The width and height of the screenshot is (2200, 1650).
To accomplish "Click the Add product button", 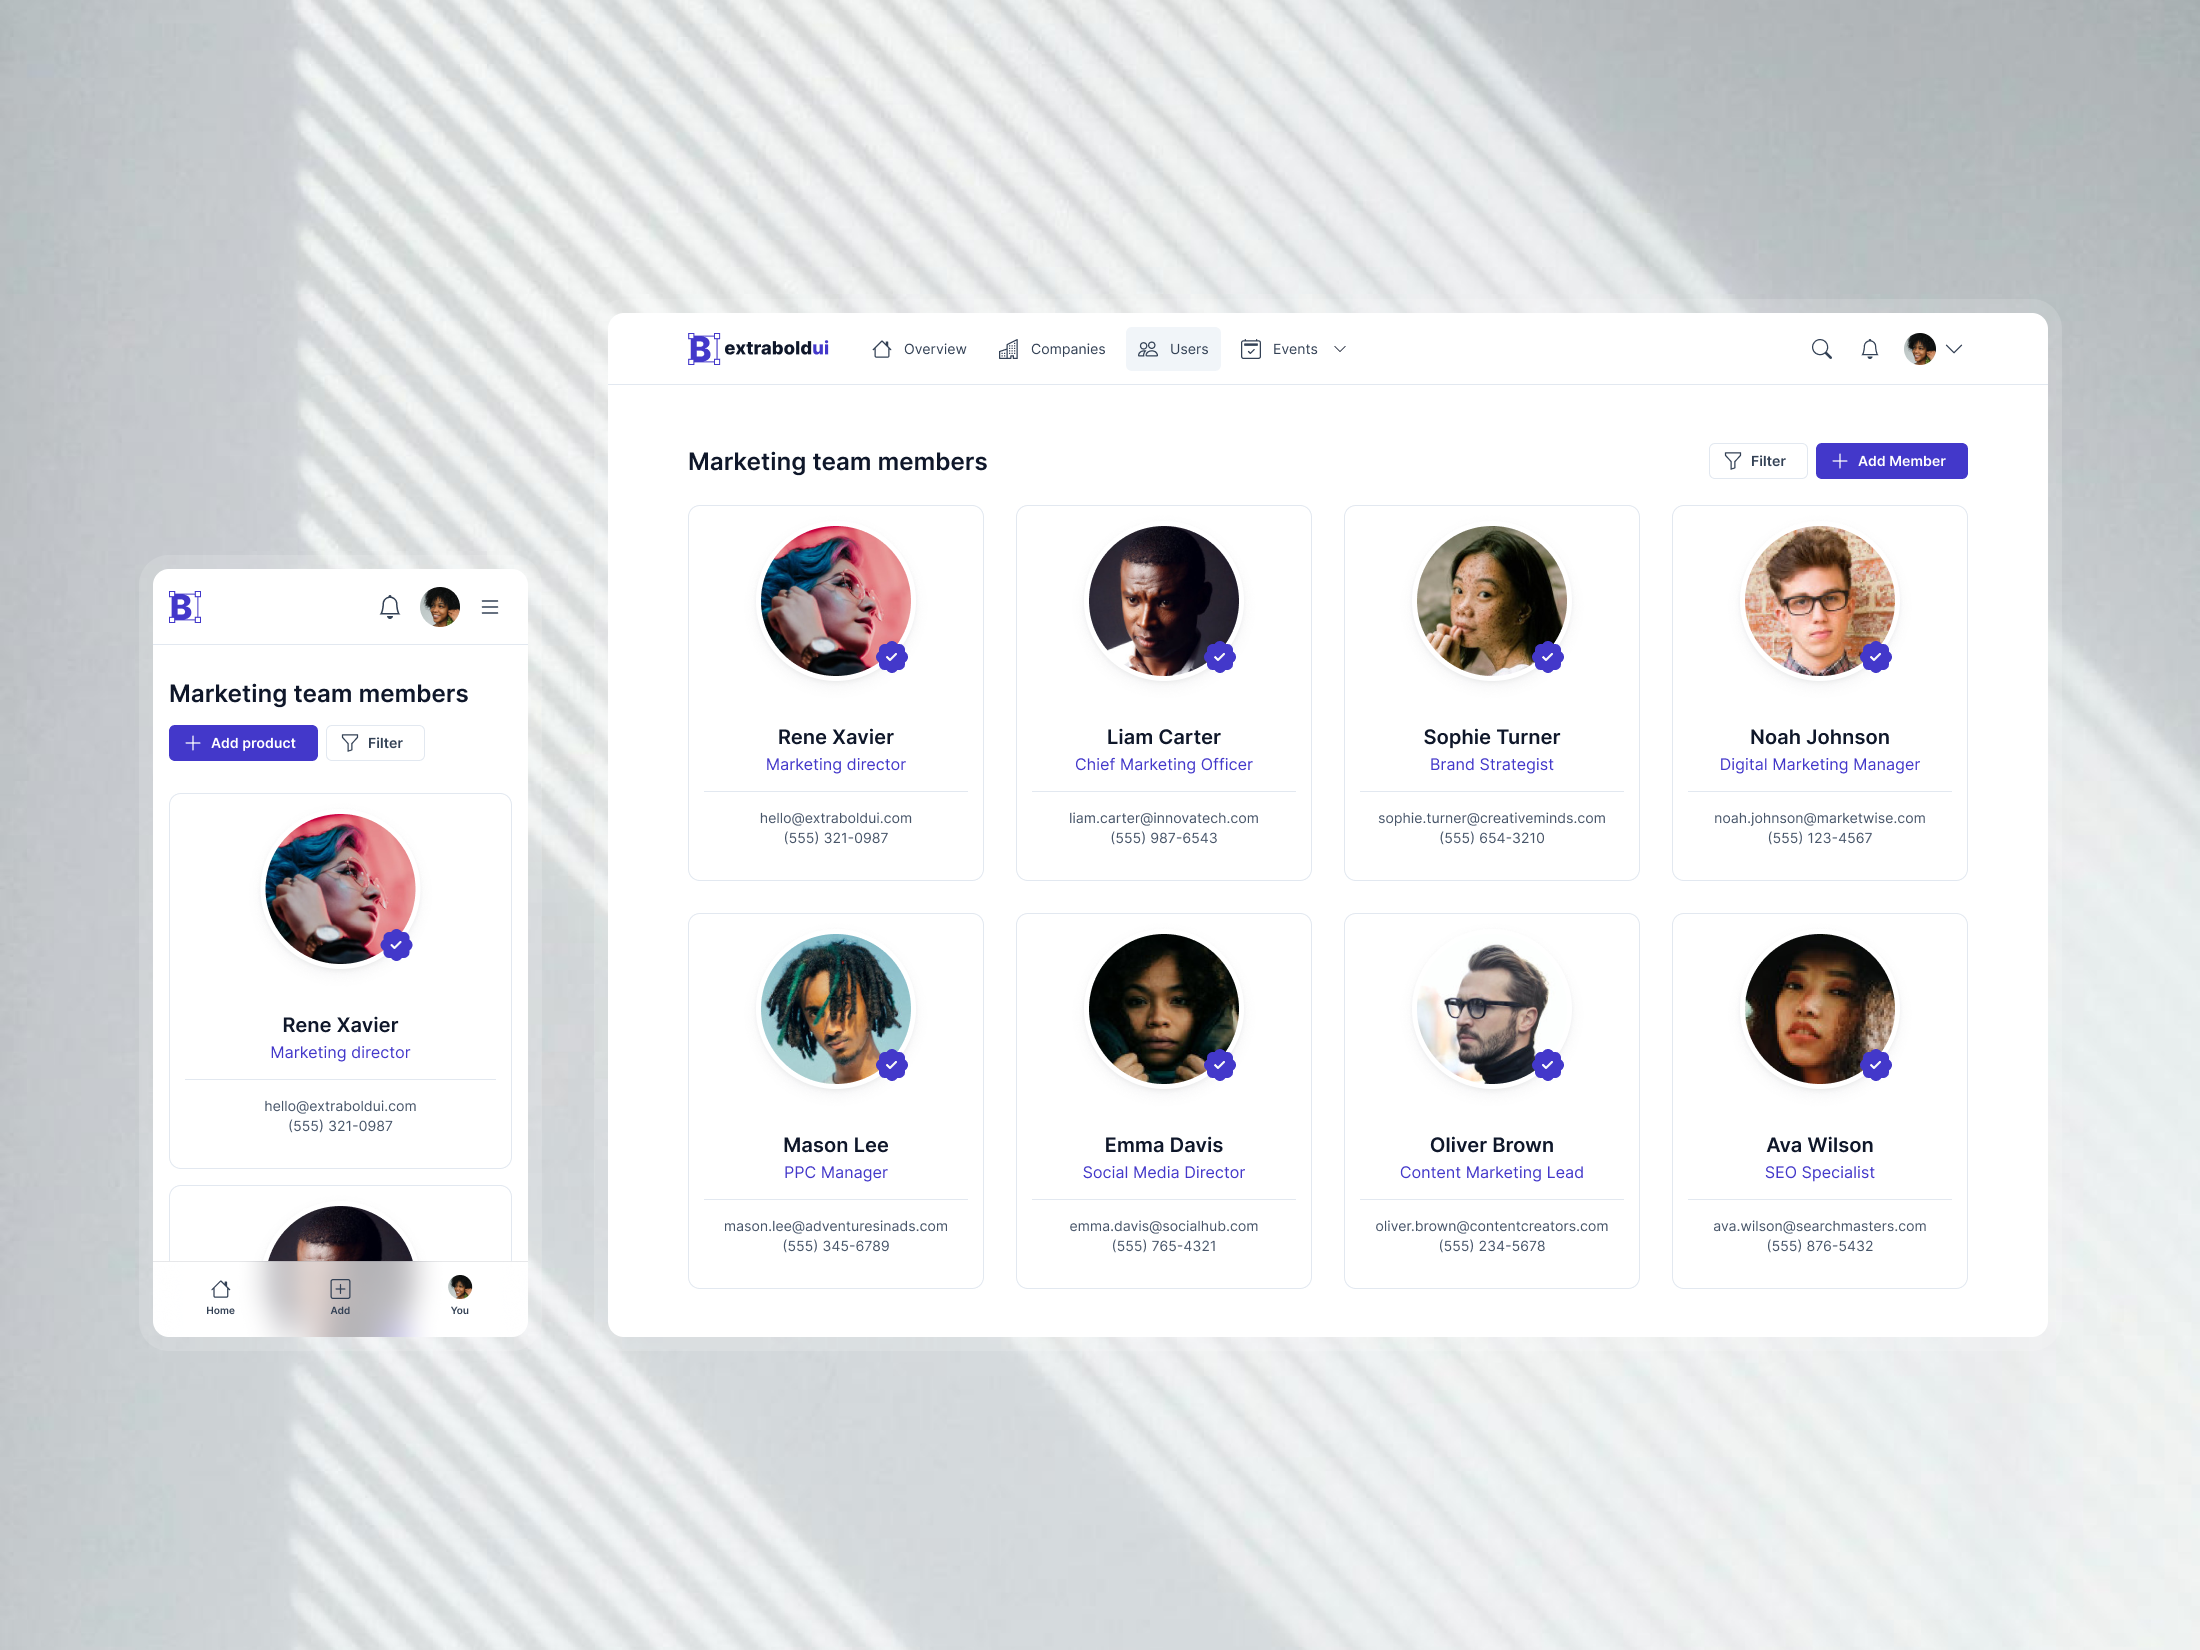I will pos(243,743).
